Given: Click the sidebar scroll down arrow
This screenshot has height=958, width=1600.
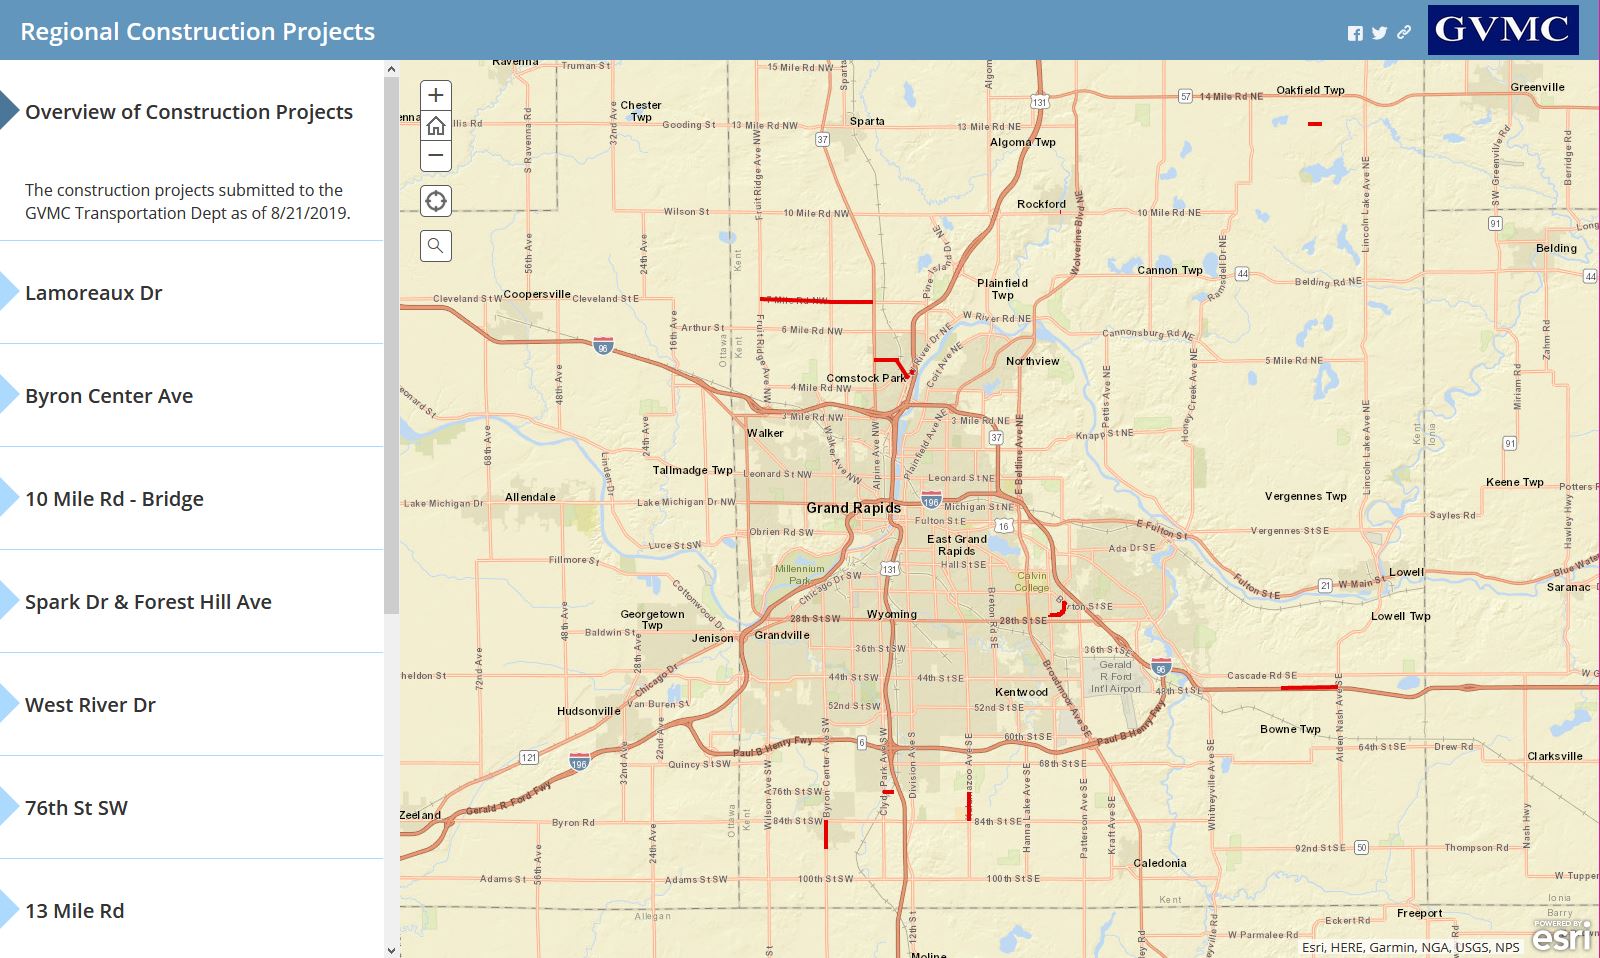Looking at the screenshot, I should click(391, 950).
